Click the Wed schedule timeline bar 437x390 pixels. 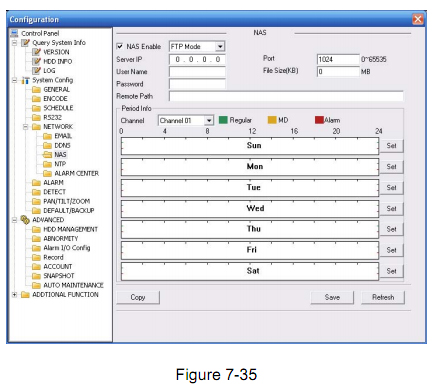coord(250,209)
